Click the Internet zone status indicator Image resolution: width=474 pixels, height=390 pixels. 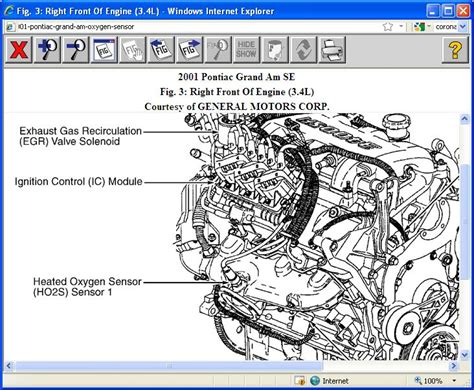point(329,381)
